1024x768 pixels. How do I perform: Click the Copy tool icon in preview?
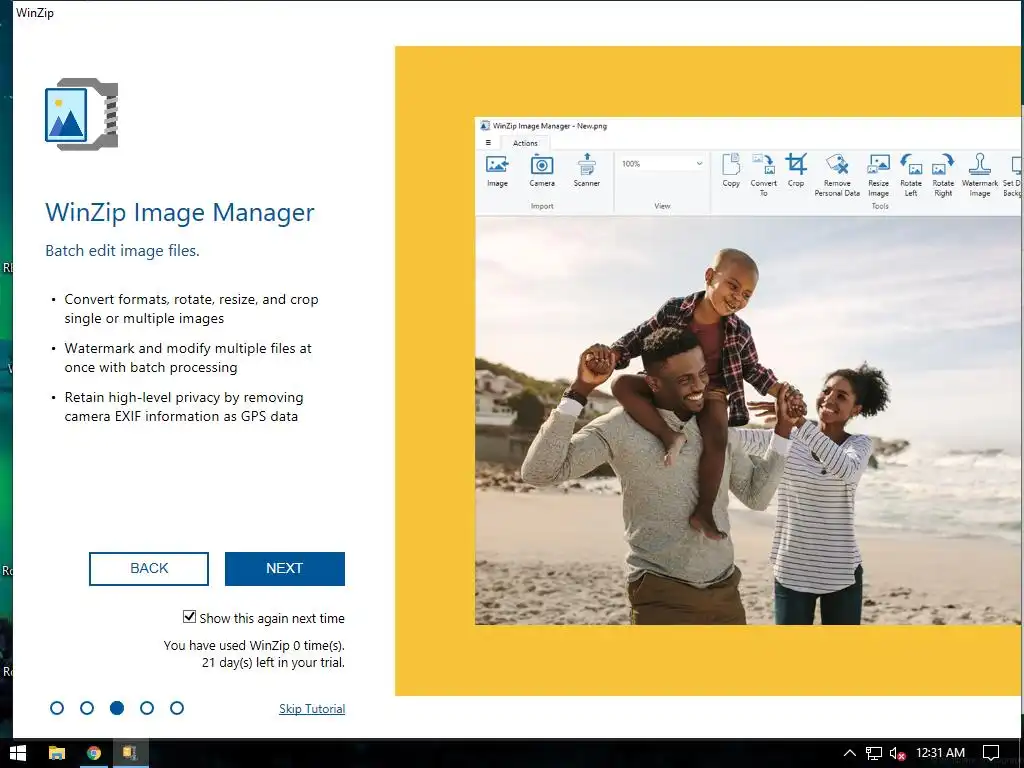731,171
